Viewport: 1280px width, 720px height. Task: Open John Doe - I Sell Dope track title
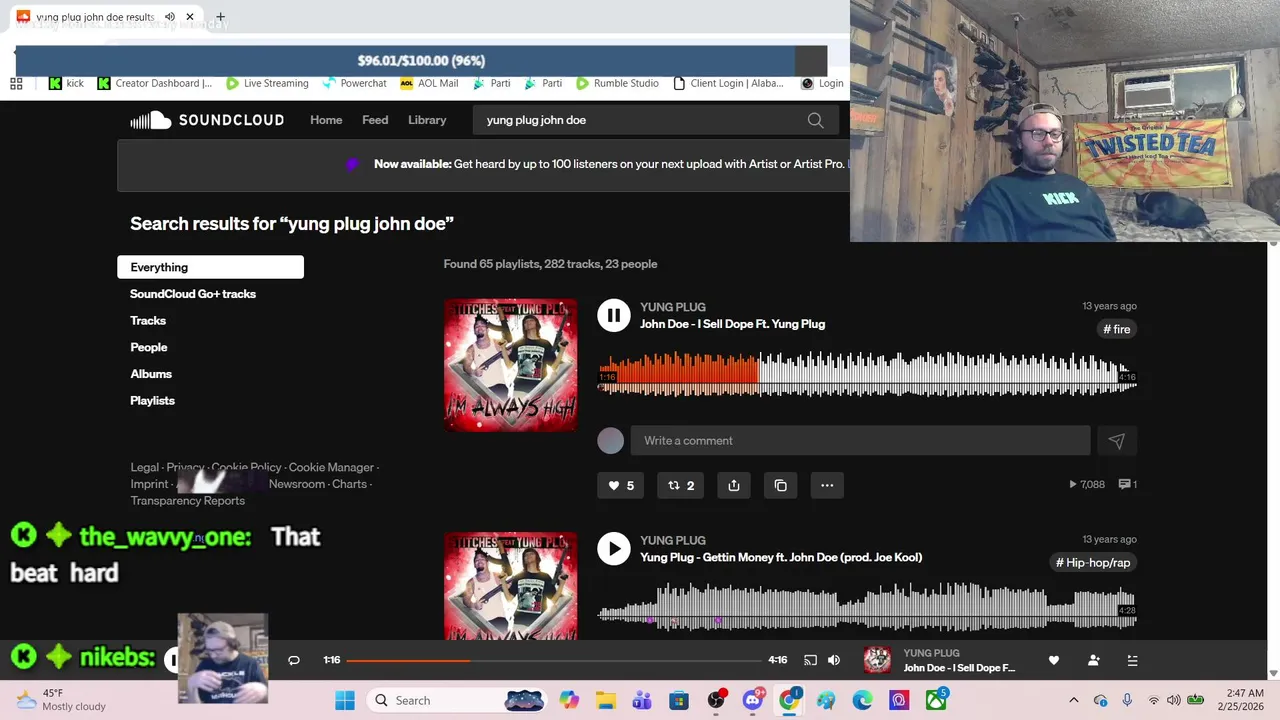[732, 324]
